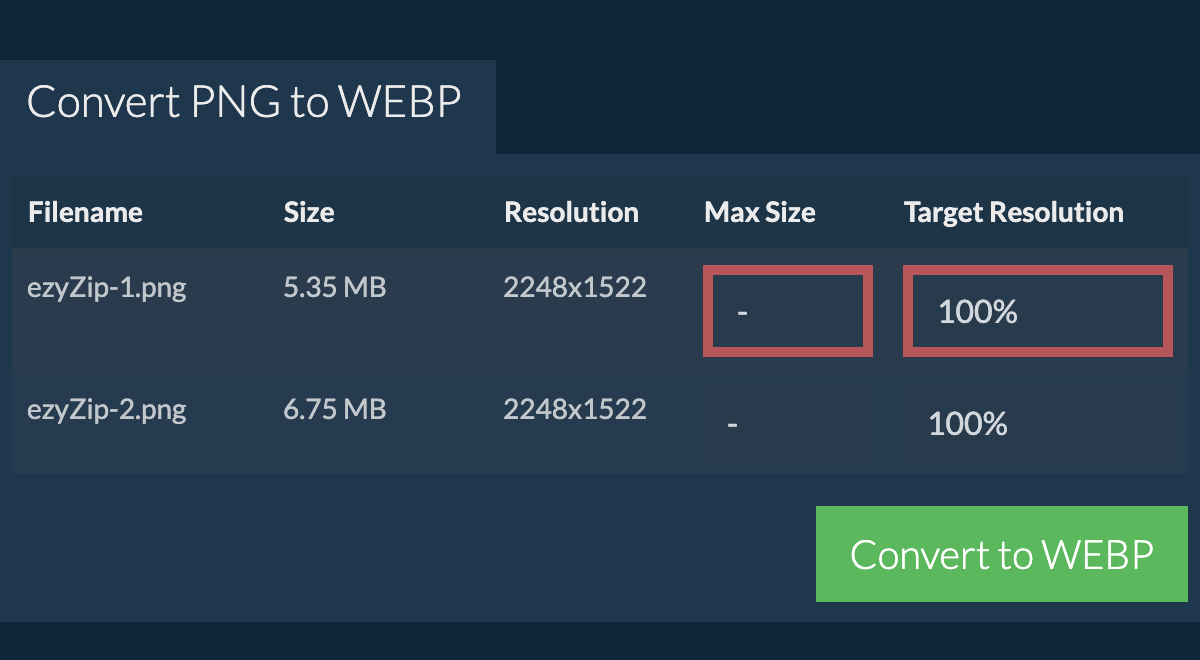The image size is (1200, 660).
Task: Click the 6.75 MB size value
Action: click(335, 410)
